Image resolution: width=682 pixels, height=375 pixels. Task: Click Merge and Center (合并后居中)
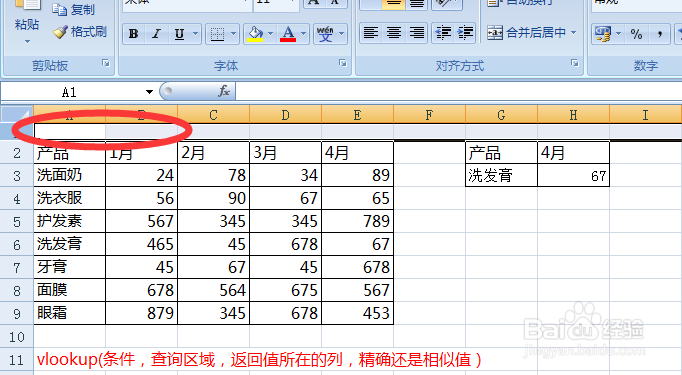pos(526,33)
